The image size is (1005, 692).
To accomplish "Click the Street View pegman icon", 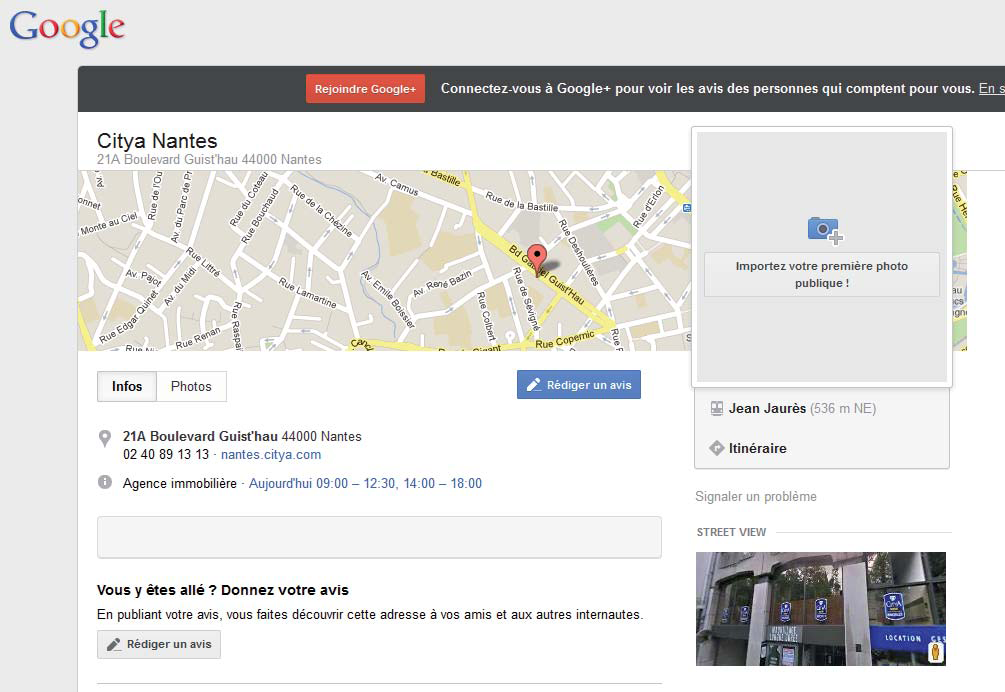I will tap(936, 652).
